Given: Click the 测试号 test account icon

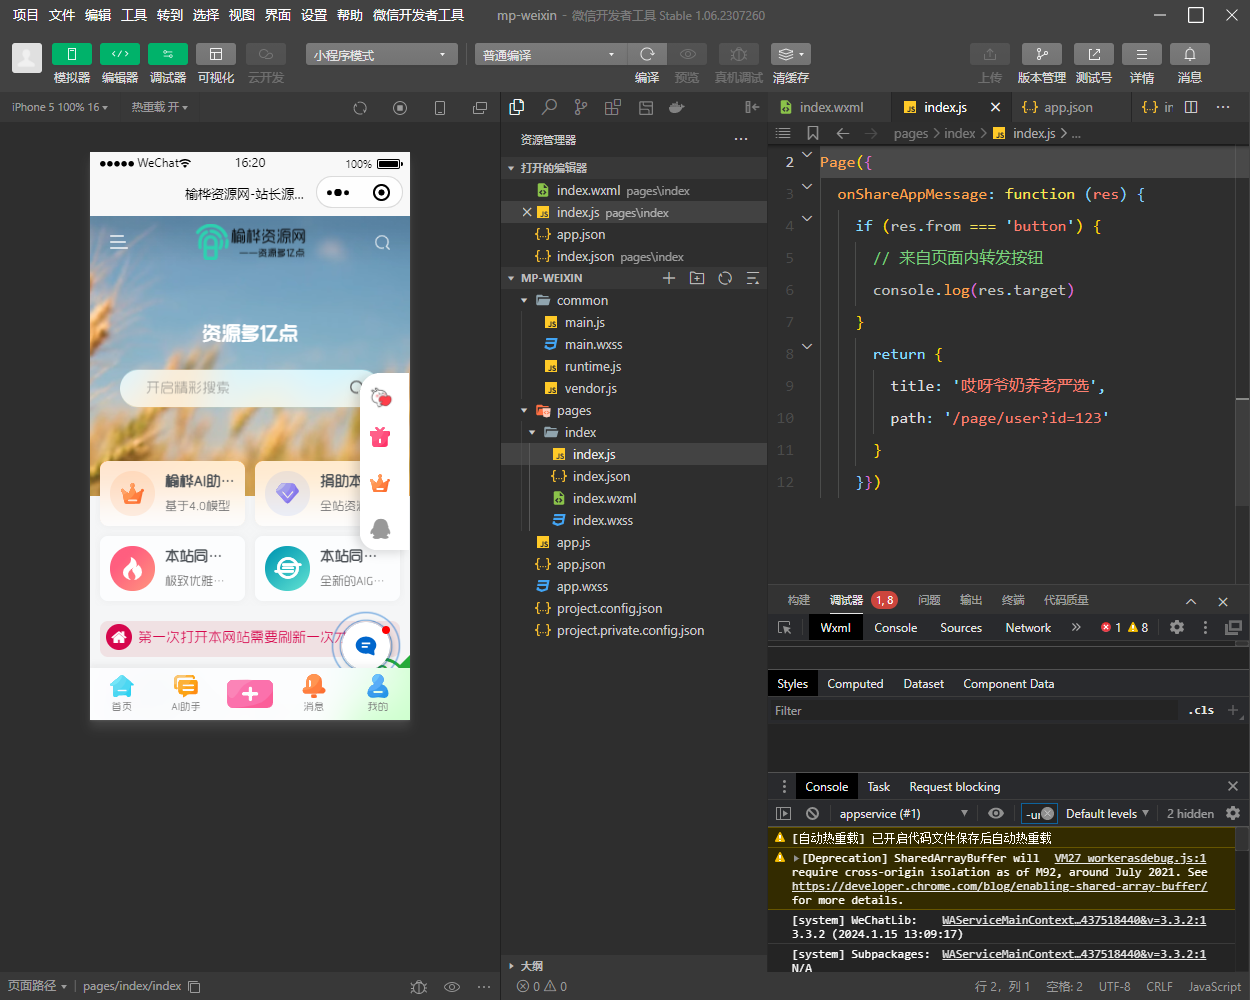Looking at the screenshot, I should (x=1094, y=54).
